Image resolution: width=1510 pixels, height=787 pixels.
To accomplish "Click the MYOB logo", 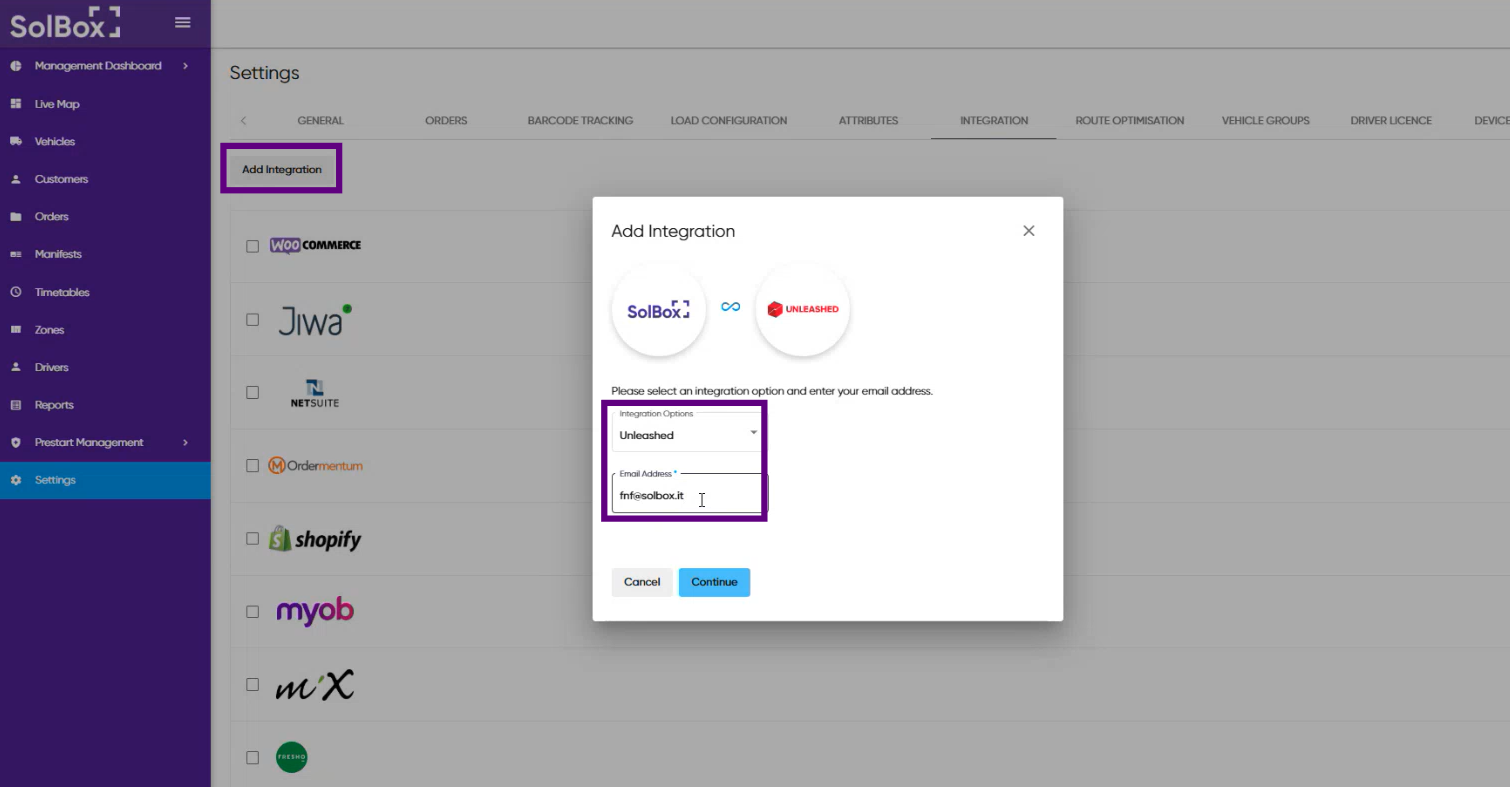I will tap(315, 611).
